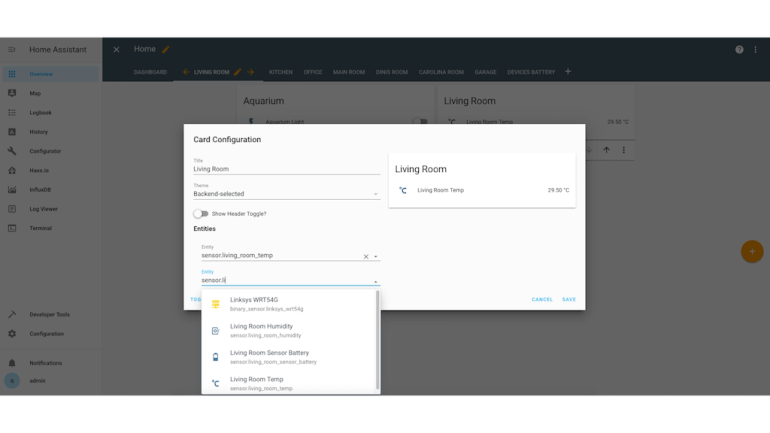Screen dimensions: 770x433
Task: Select Linksys WRT54G from suggestions
Action: (x=289, y=304)
